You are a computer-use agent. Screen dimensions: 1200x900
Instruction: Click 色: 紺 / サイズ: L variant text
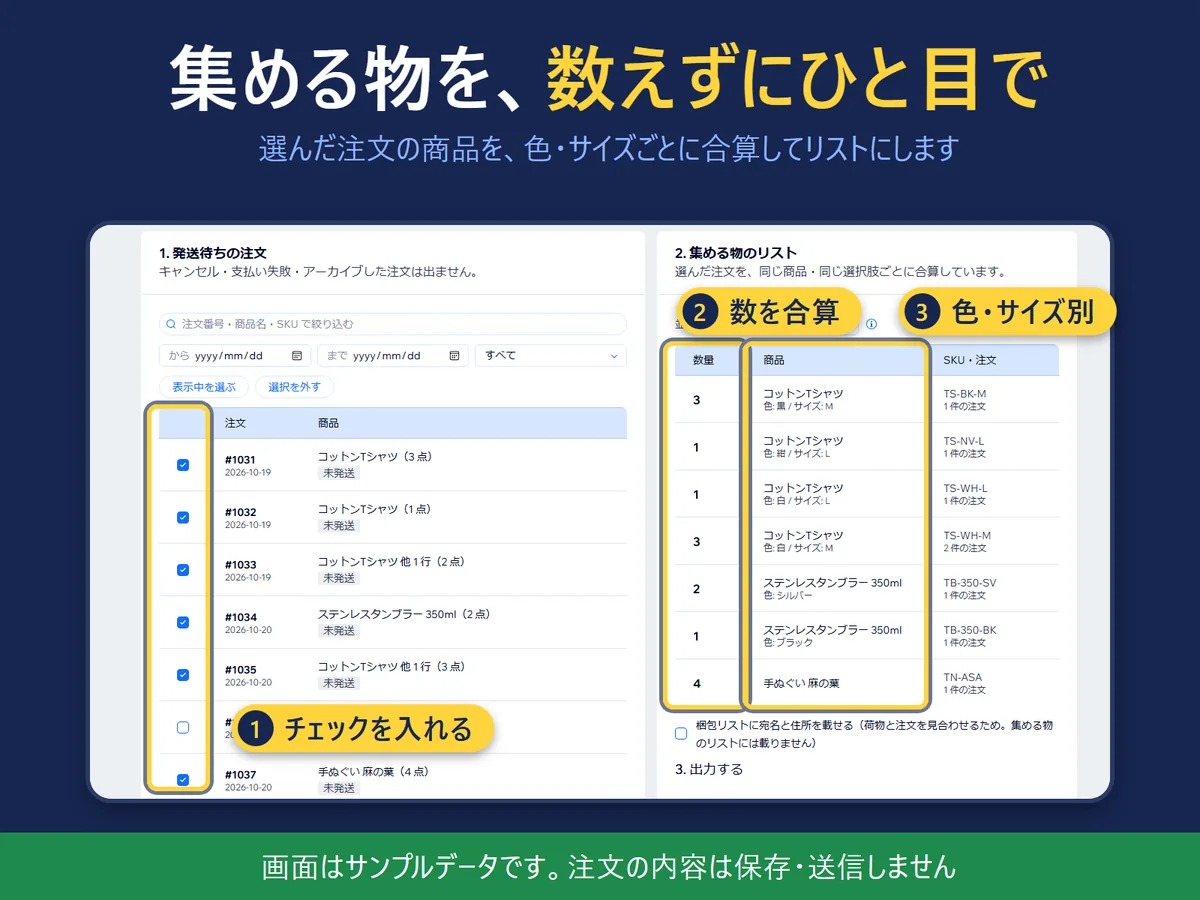(x=797, y=454)
